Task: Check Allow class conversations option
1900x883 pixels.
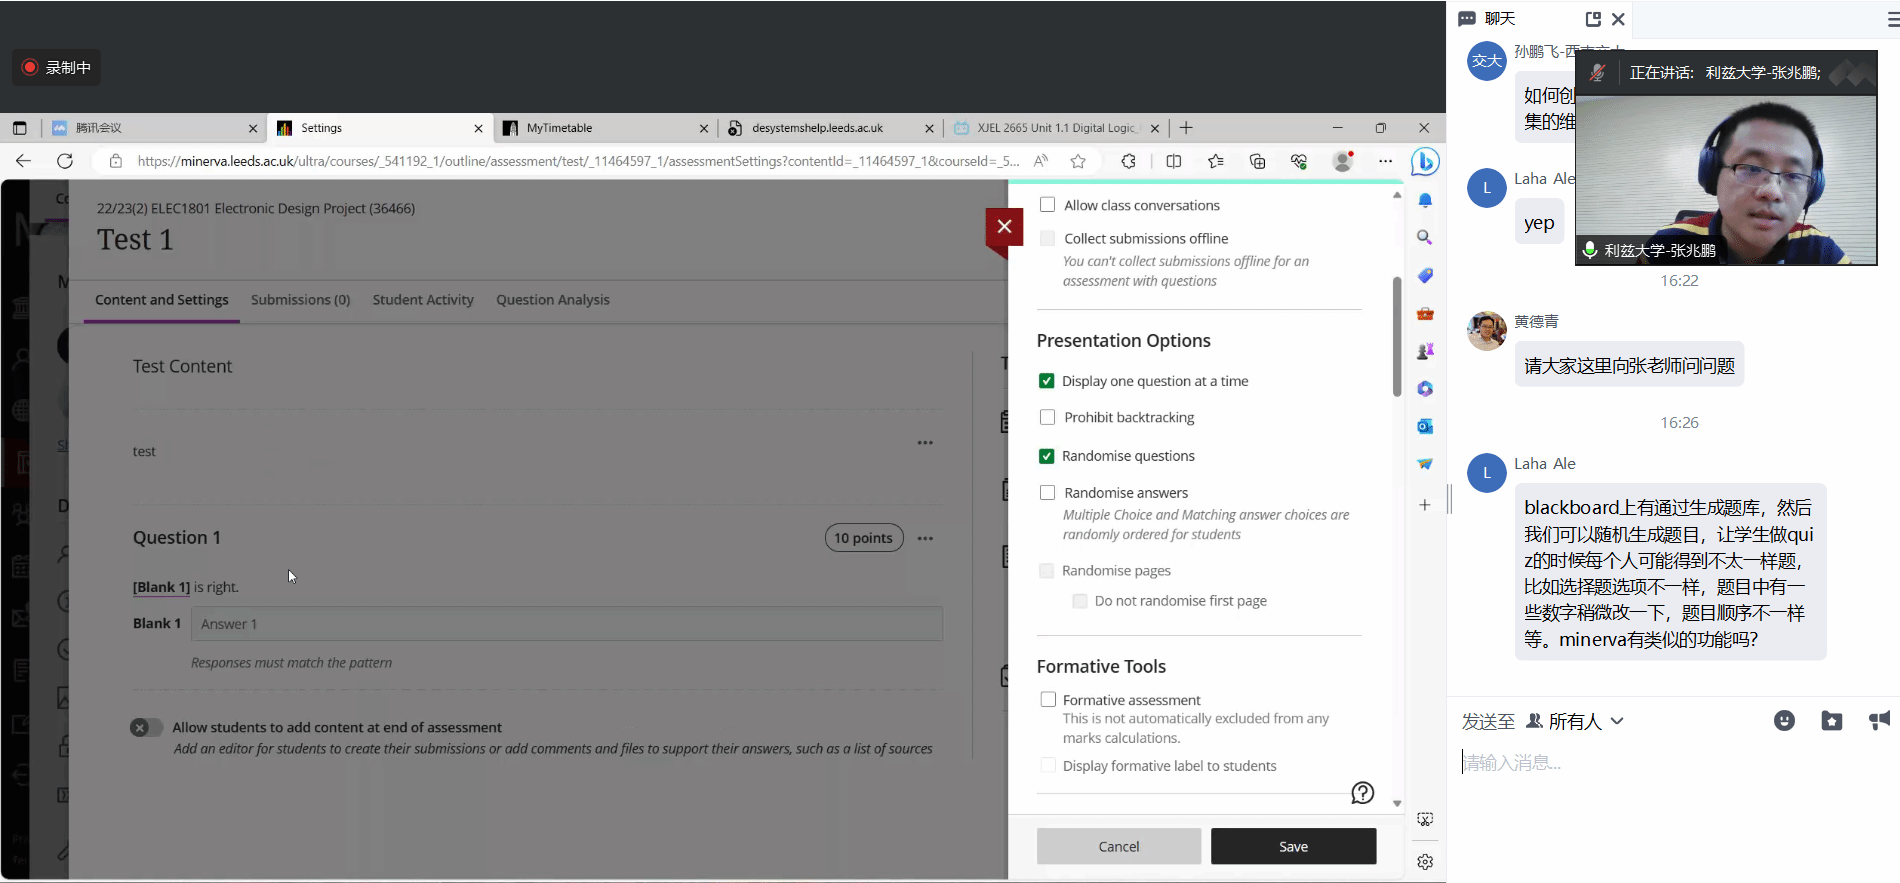Action: pyautogui.click(x=1047, y=205)
